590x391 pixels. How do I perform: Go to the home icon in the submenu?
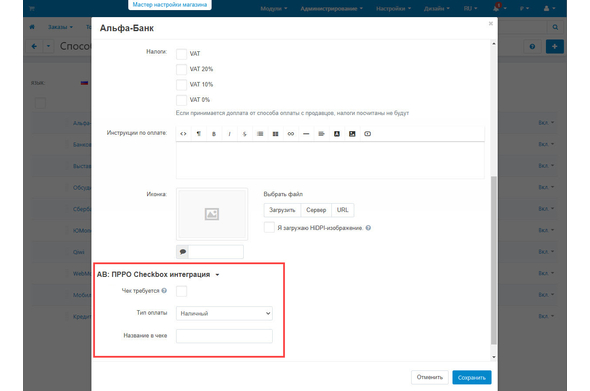pos(32,27)
